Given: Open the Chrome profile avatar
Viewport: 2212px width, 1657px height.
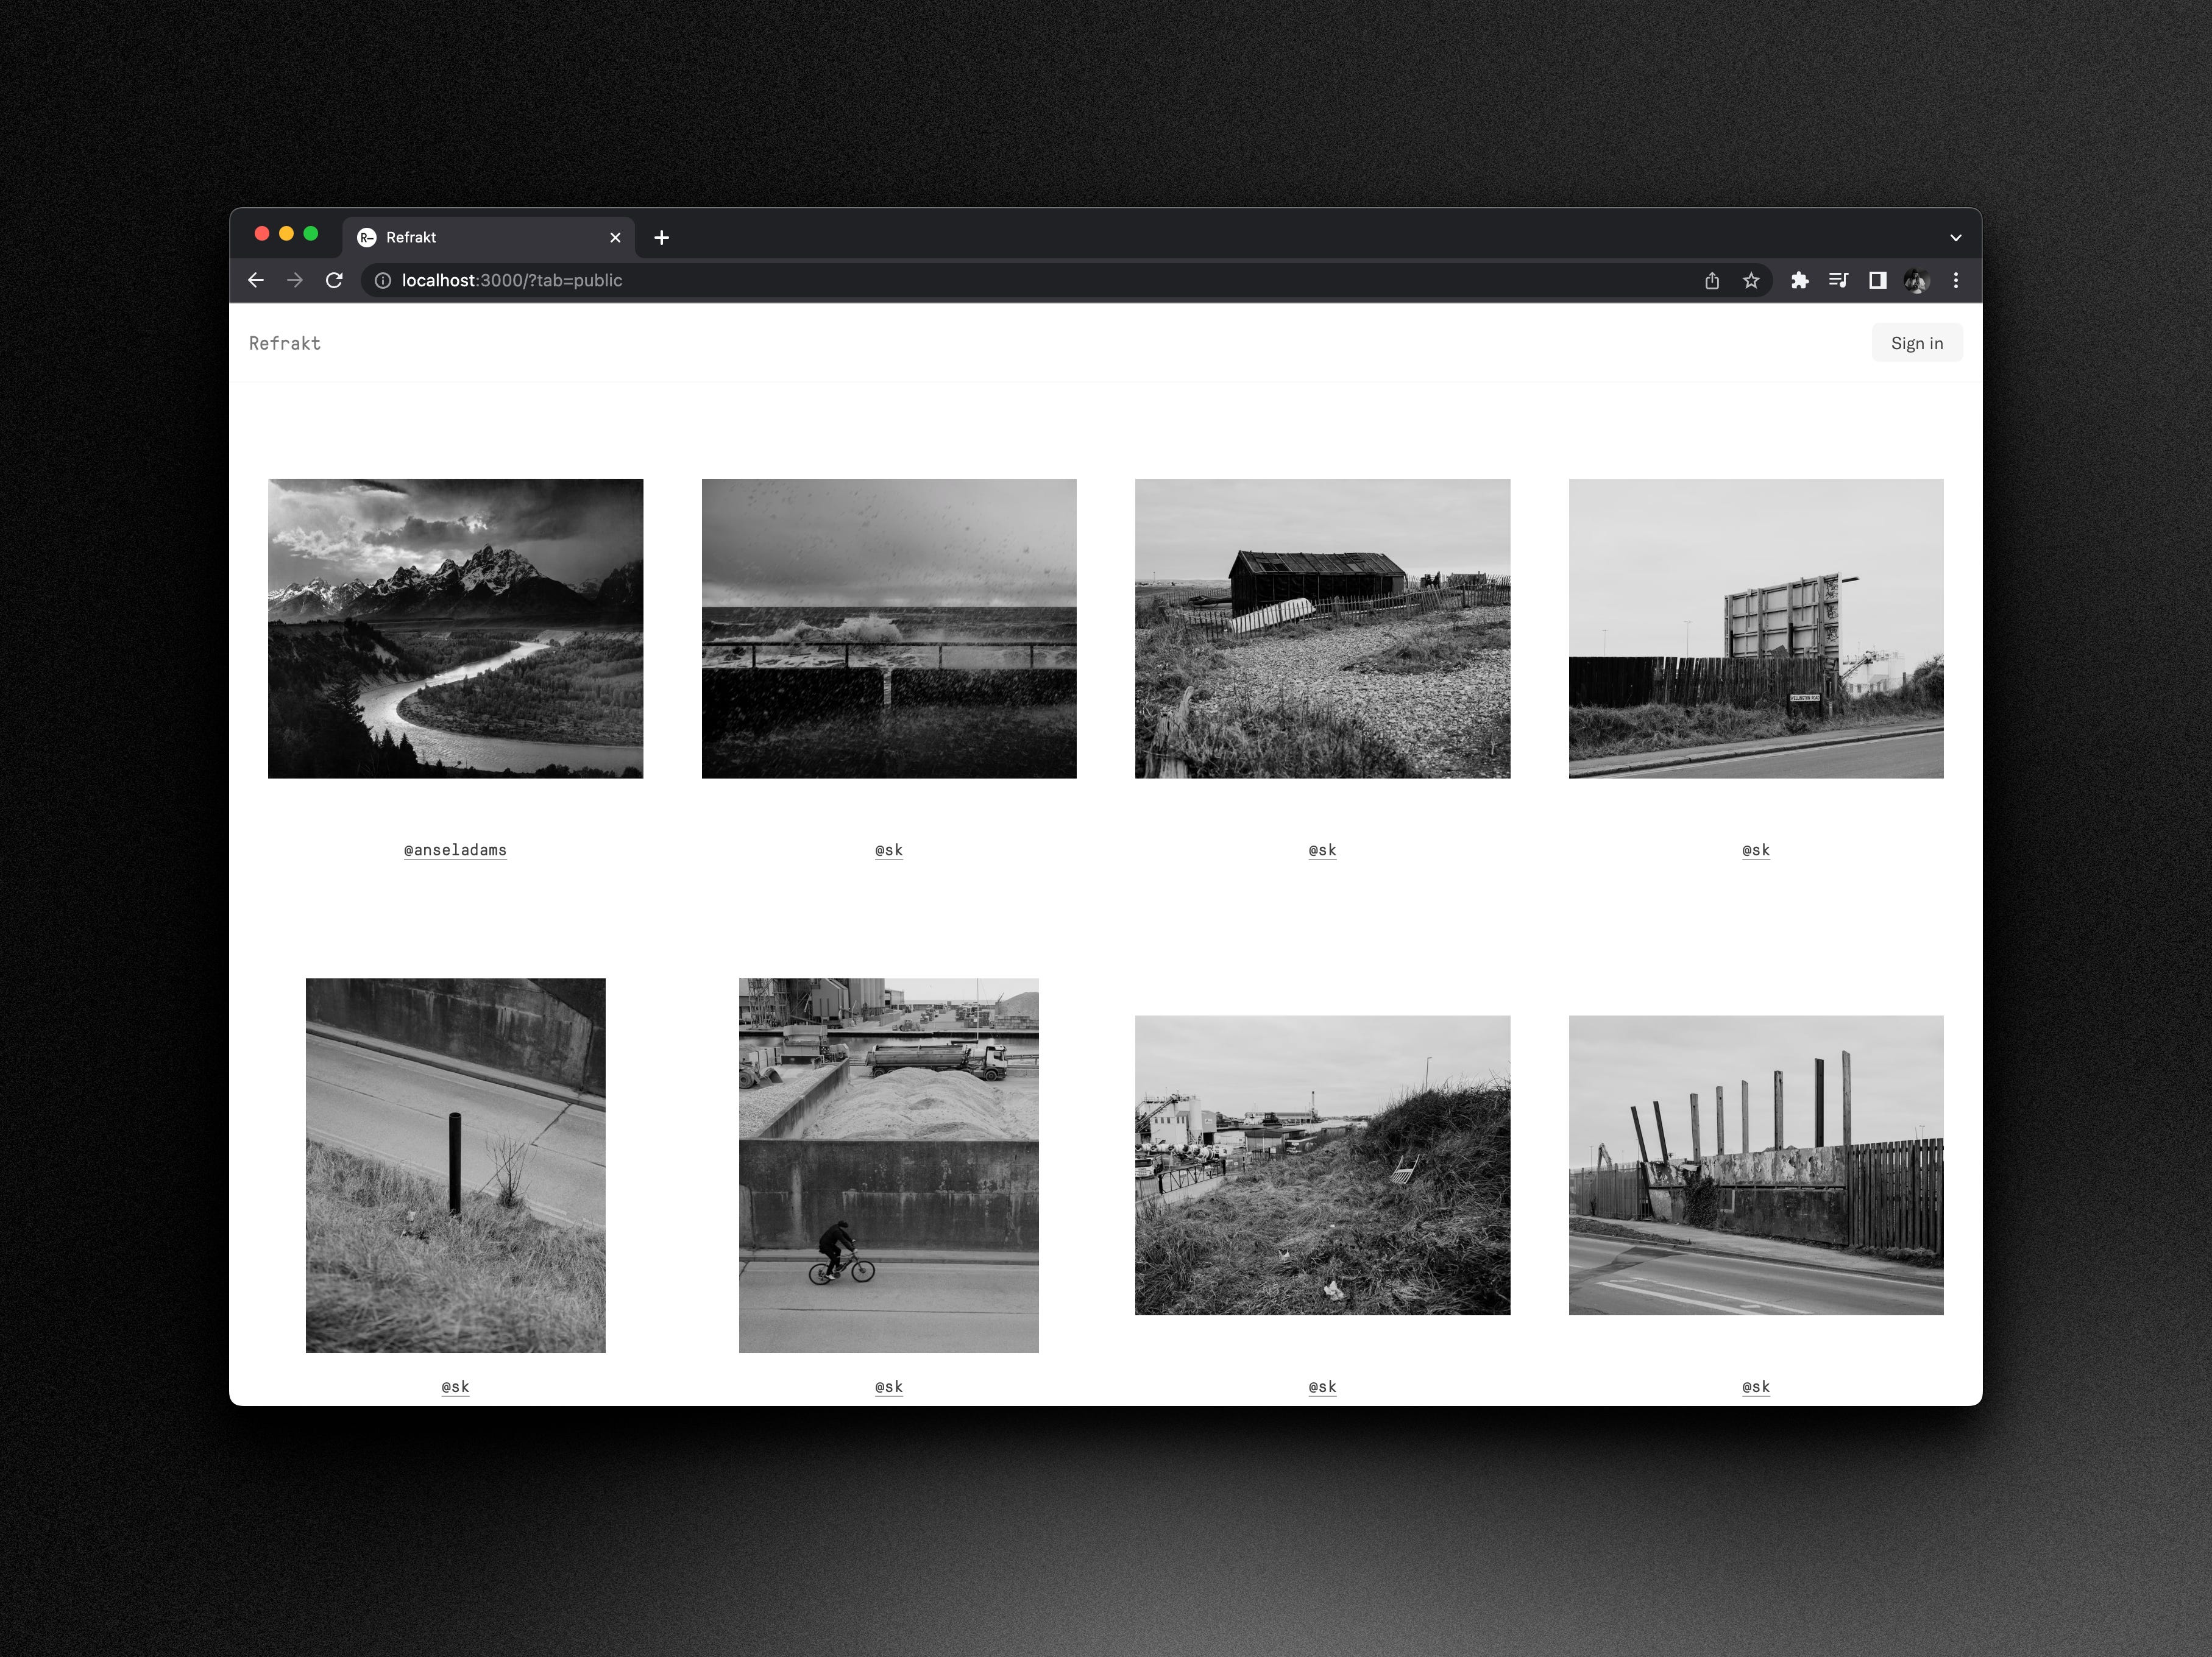Looking at the screenshot, I should tap(1916, 281).
